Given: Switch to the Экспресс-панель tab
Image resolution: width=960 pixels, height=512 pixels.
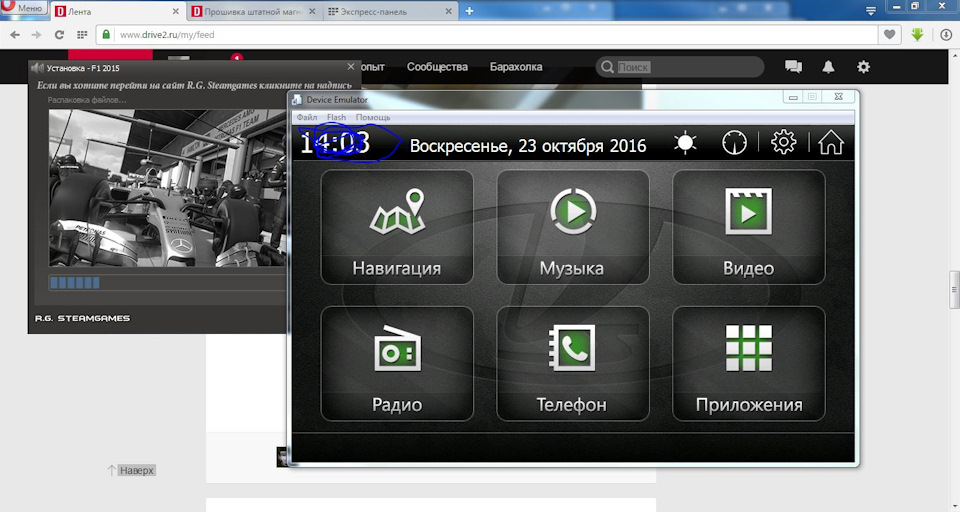Looking at the screenshot, I should click(380, 11).
